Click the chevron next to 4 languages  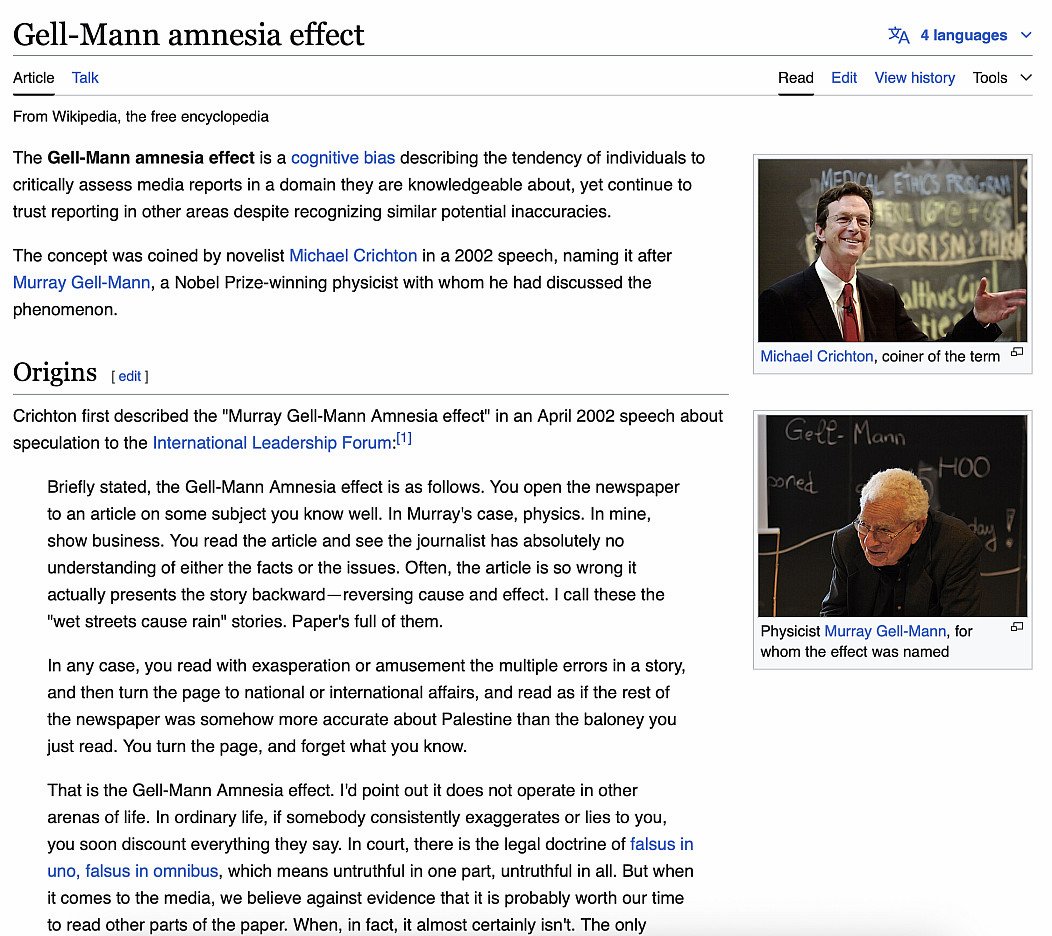[x=1025, y=35]
